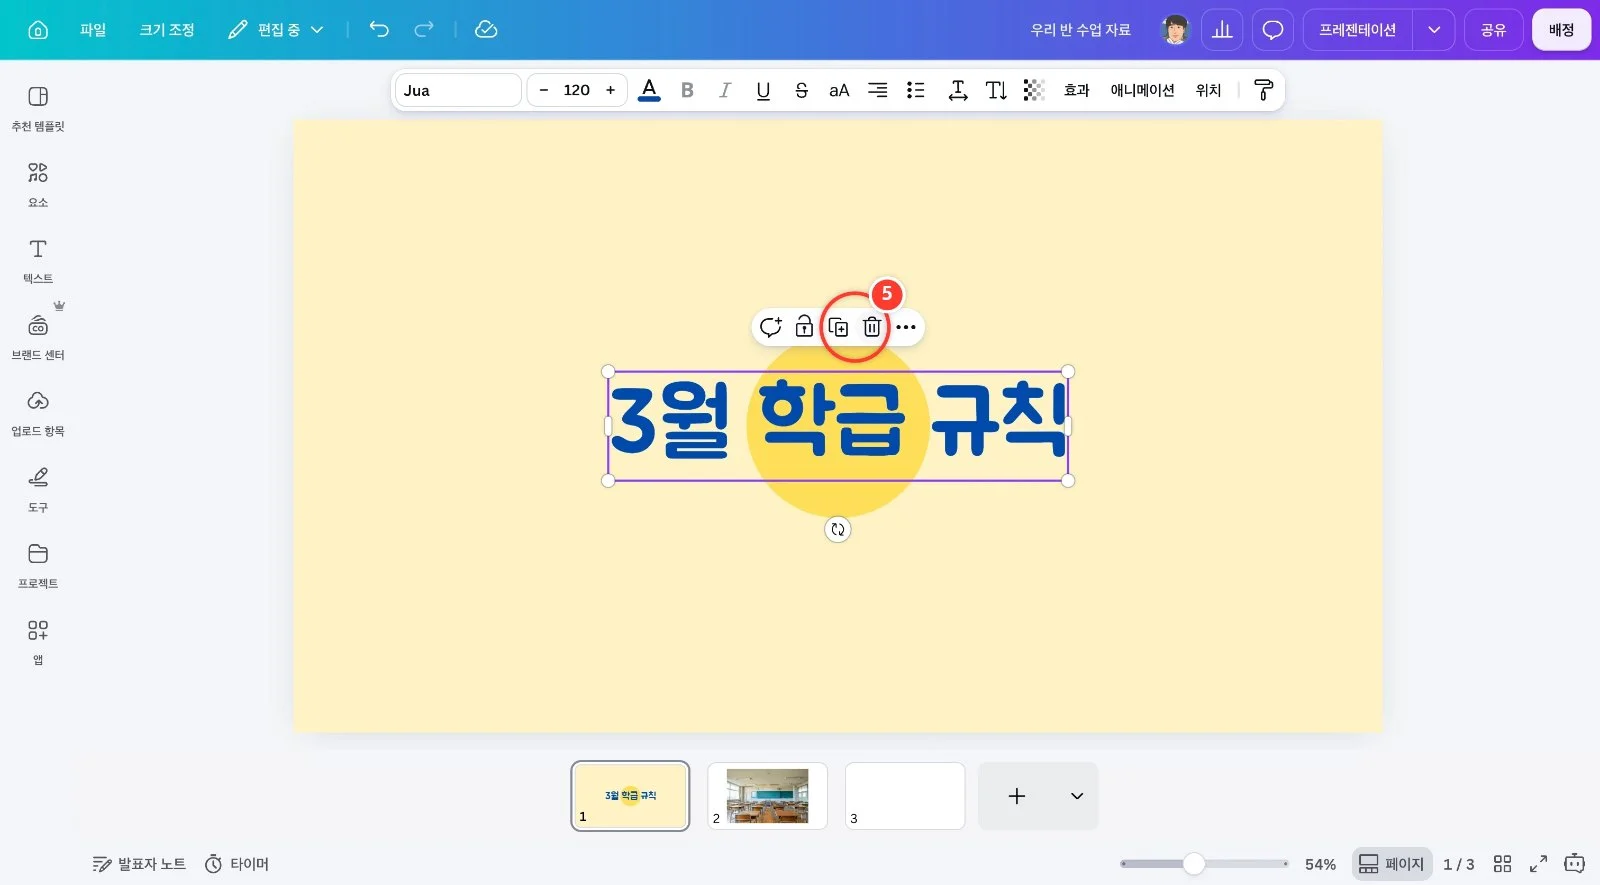The image size is (1600, 885).
Task: Go to the Canva home icon
Action: click(38, 30)
